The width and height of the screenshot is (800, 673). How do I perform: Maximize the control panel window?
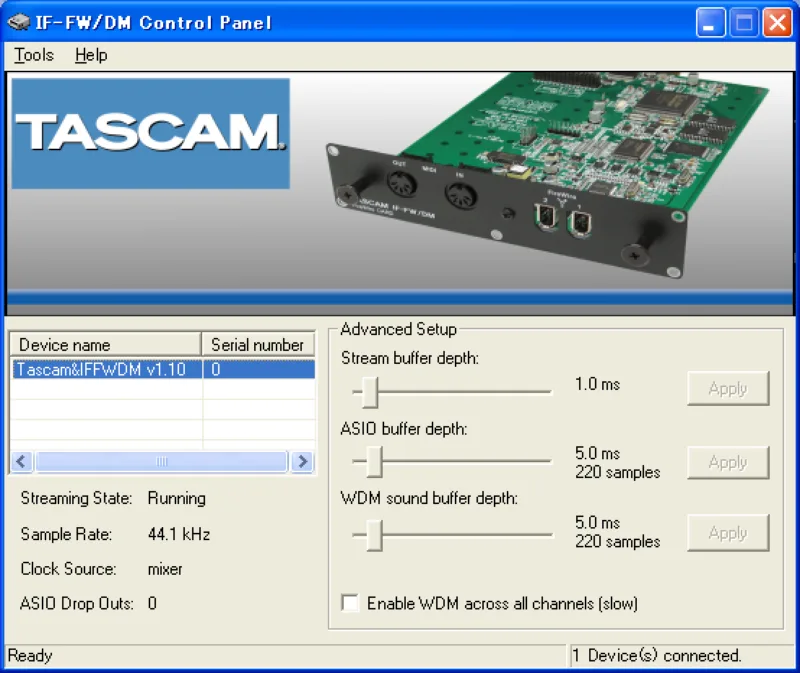coord(744,22)
